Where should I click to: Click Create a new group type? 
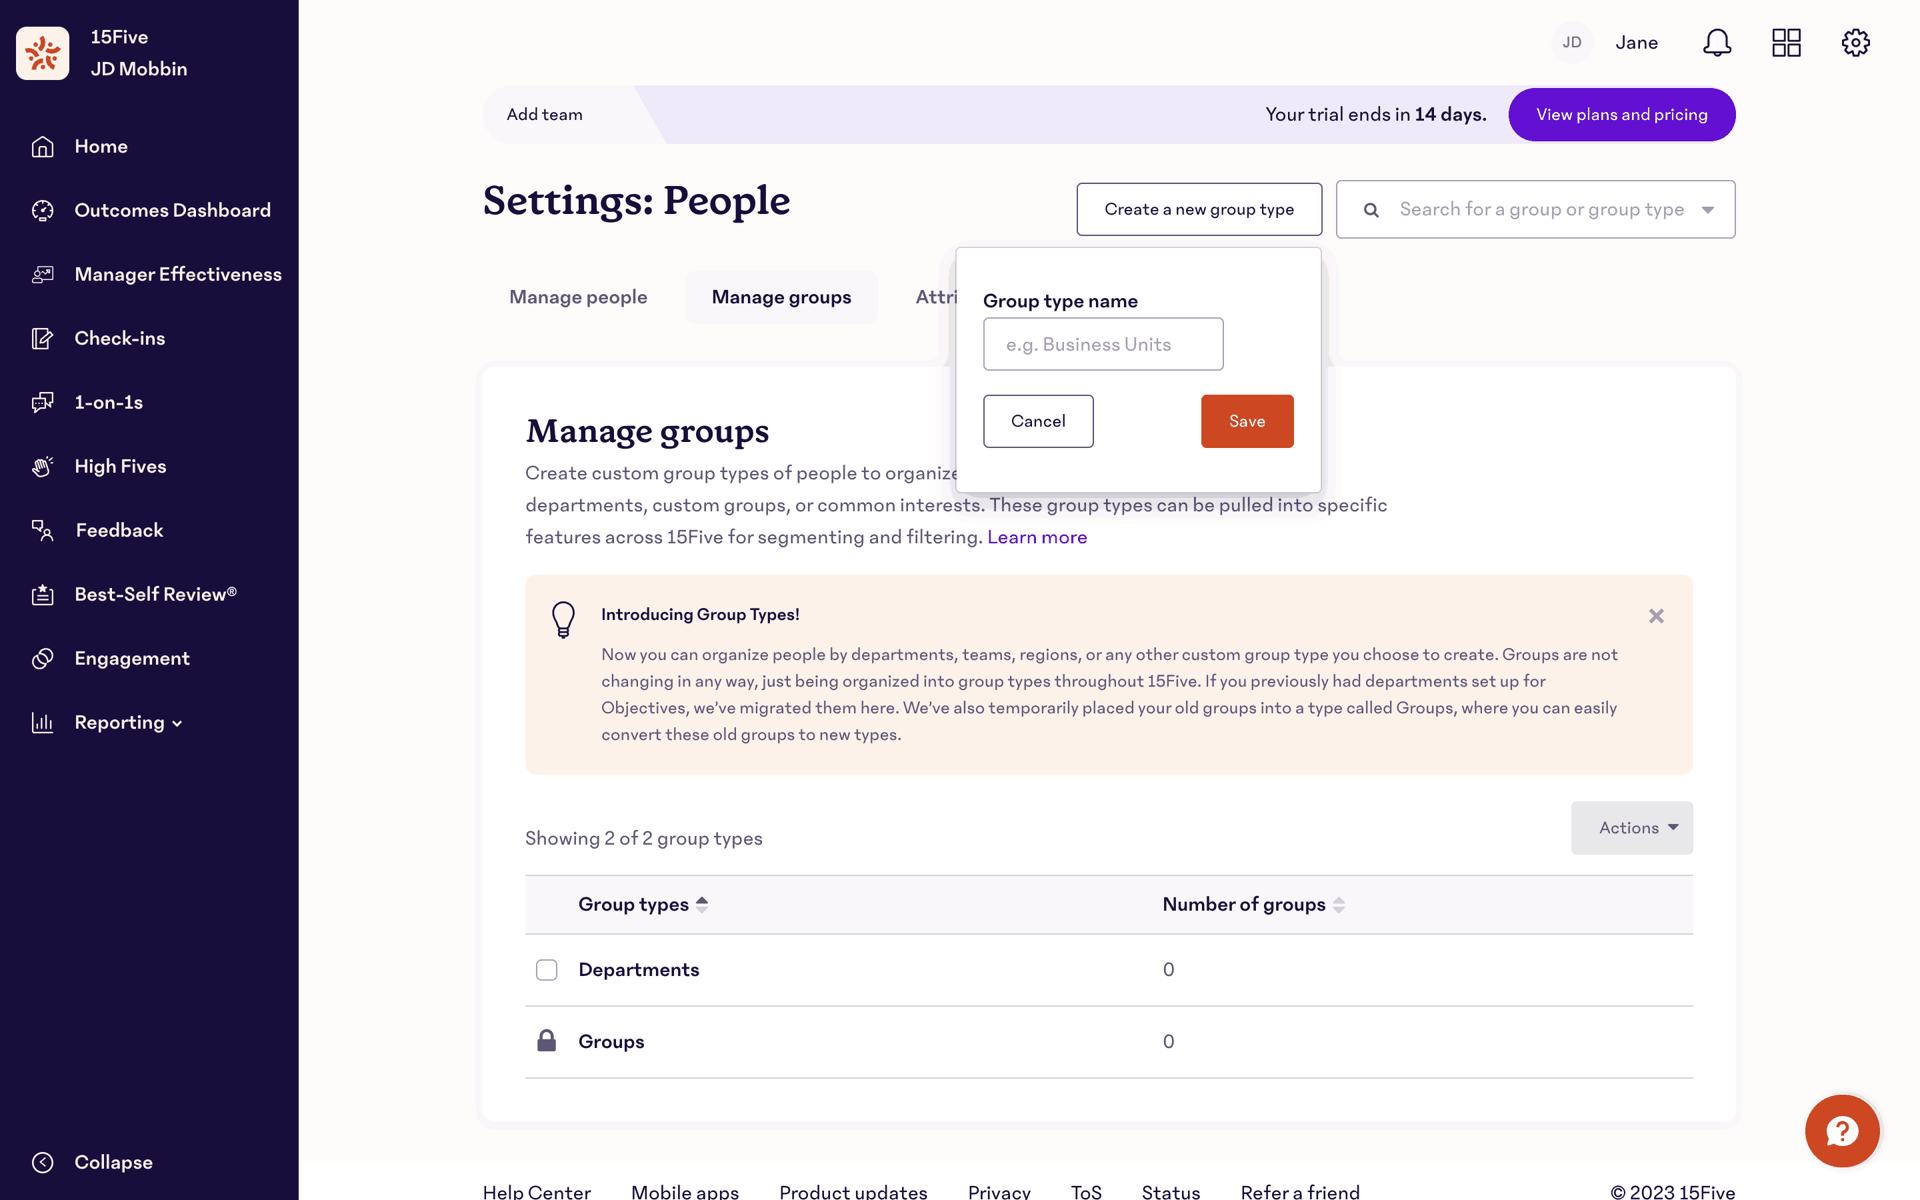(1199, 209)
